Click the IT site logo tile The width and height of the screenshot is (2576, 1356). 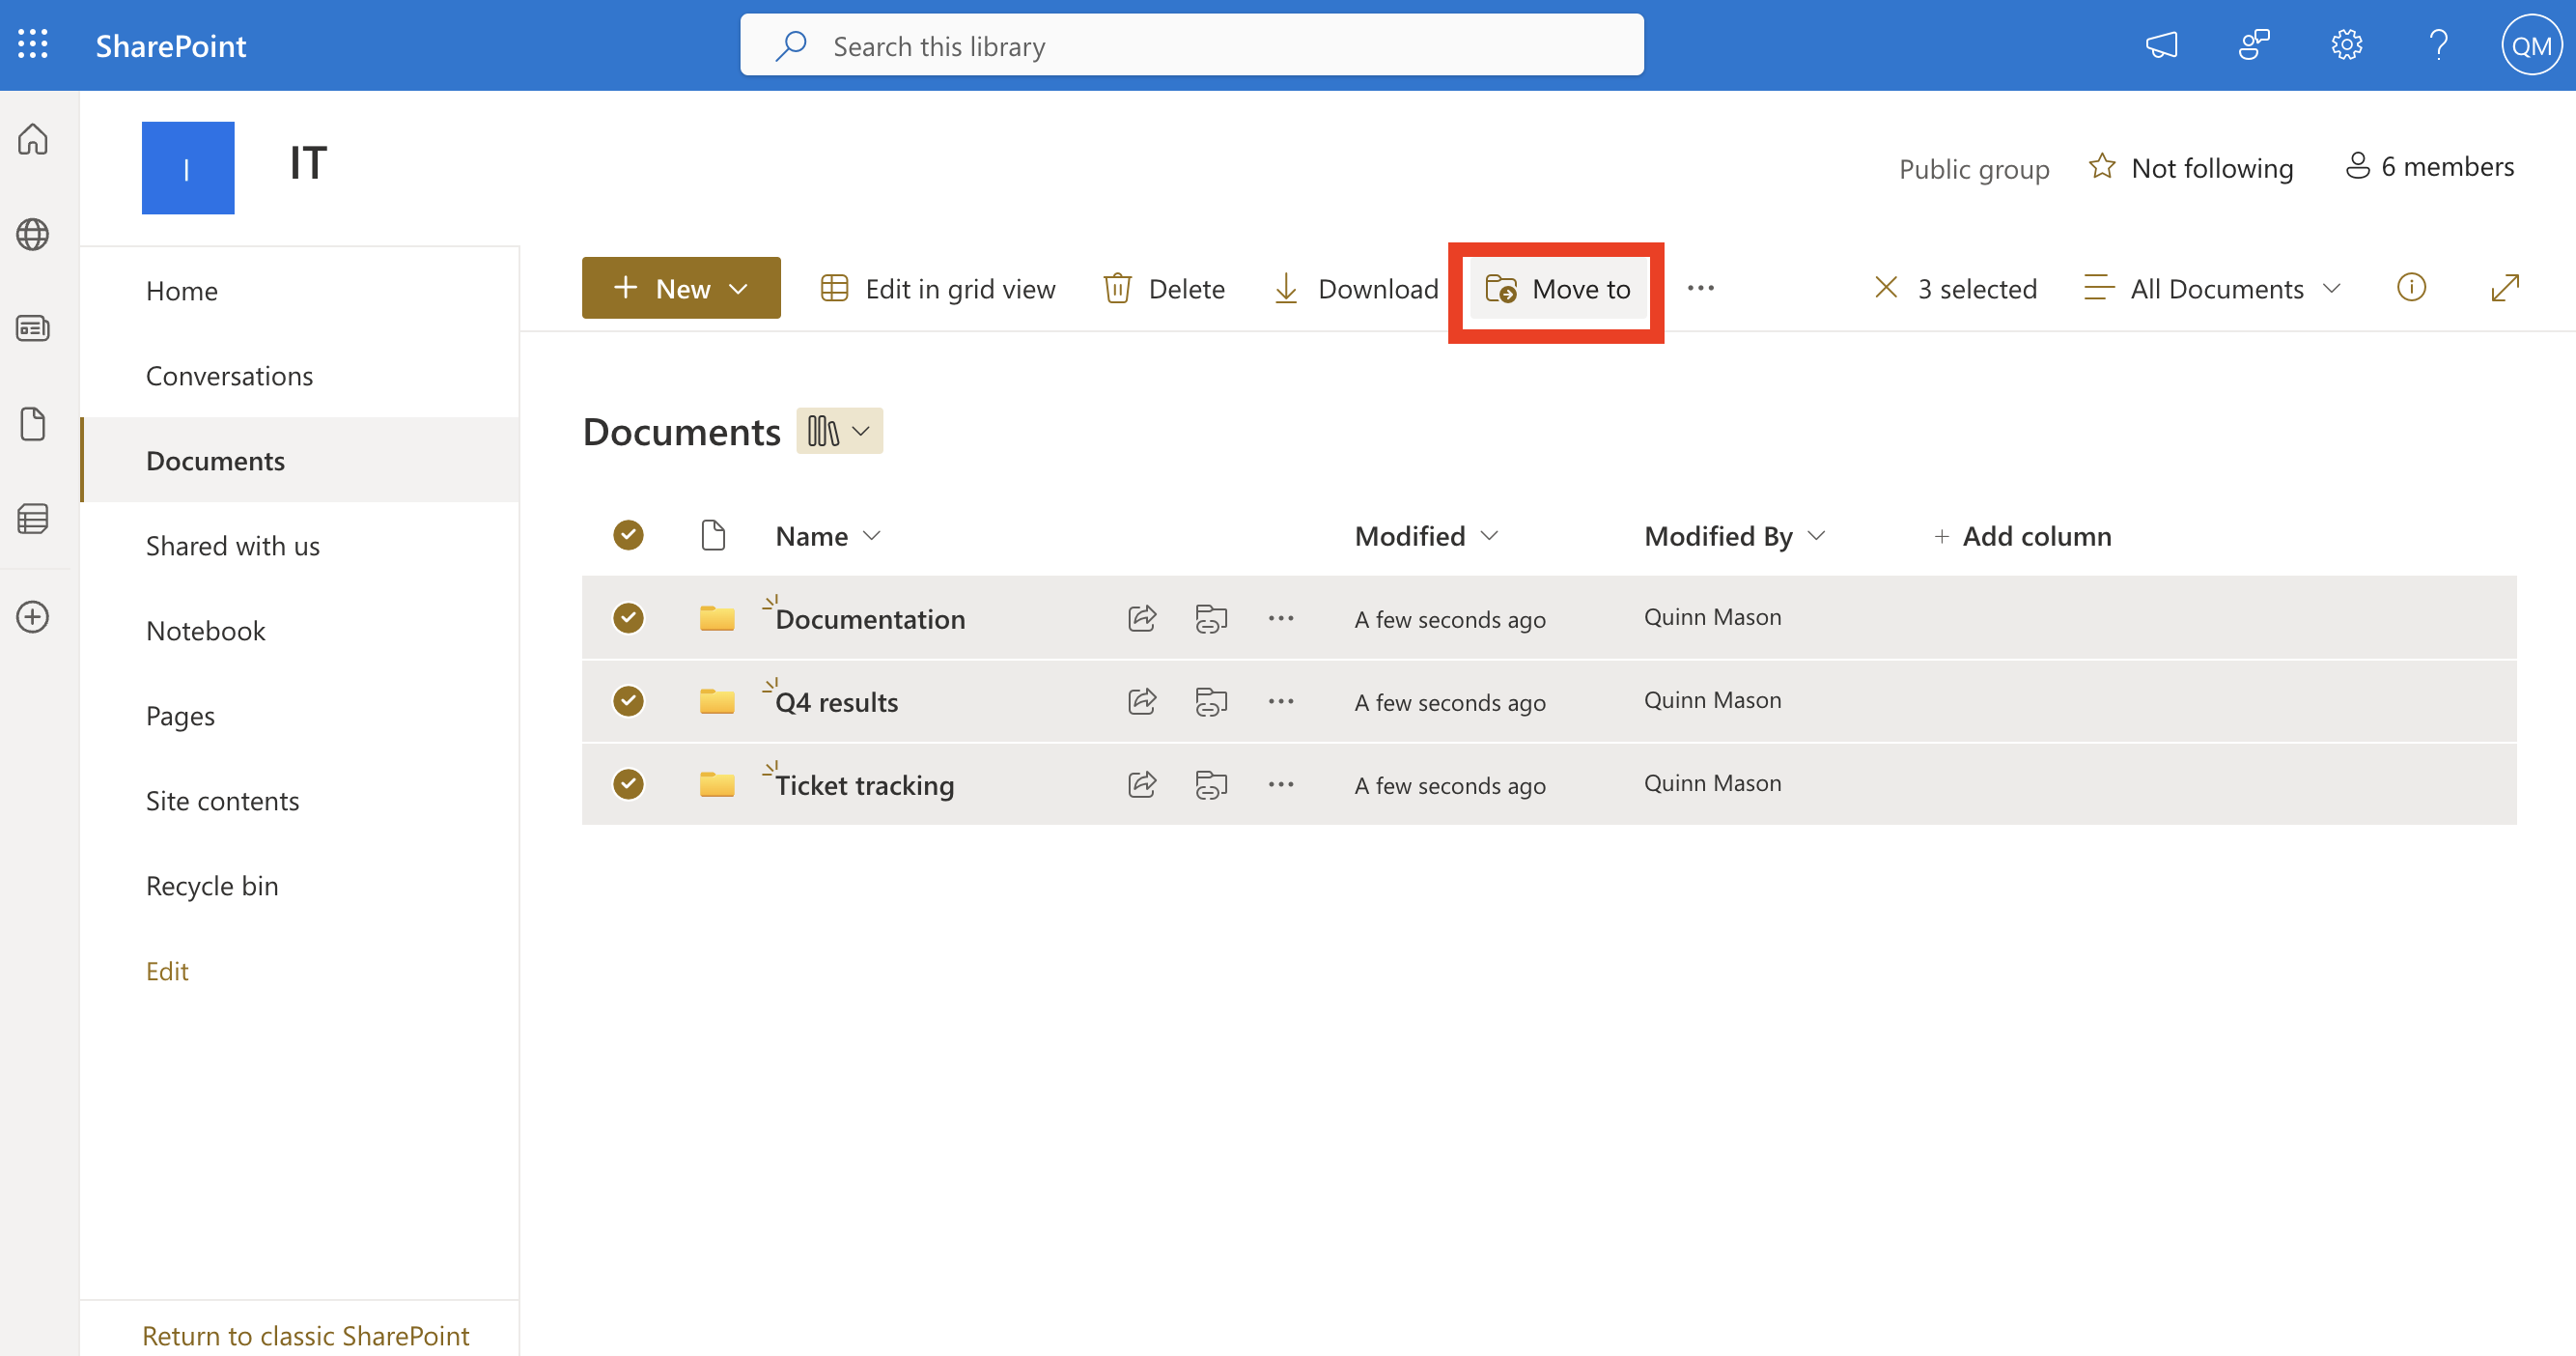point(188,167)
